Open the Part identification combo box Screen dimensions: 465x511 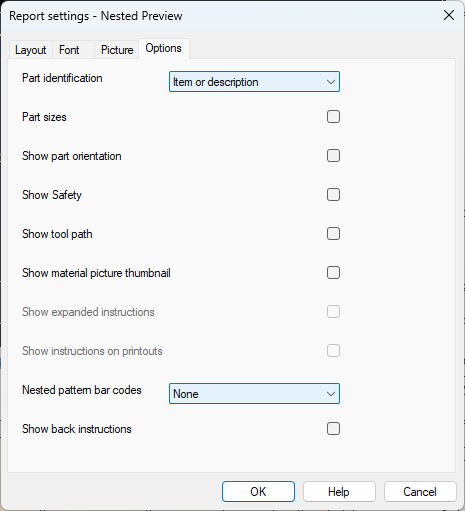(x=254, y=82)
